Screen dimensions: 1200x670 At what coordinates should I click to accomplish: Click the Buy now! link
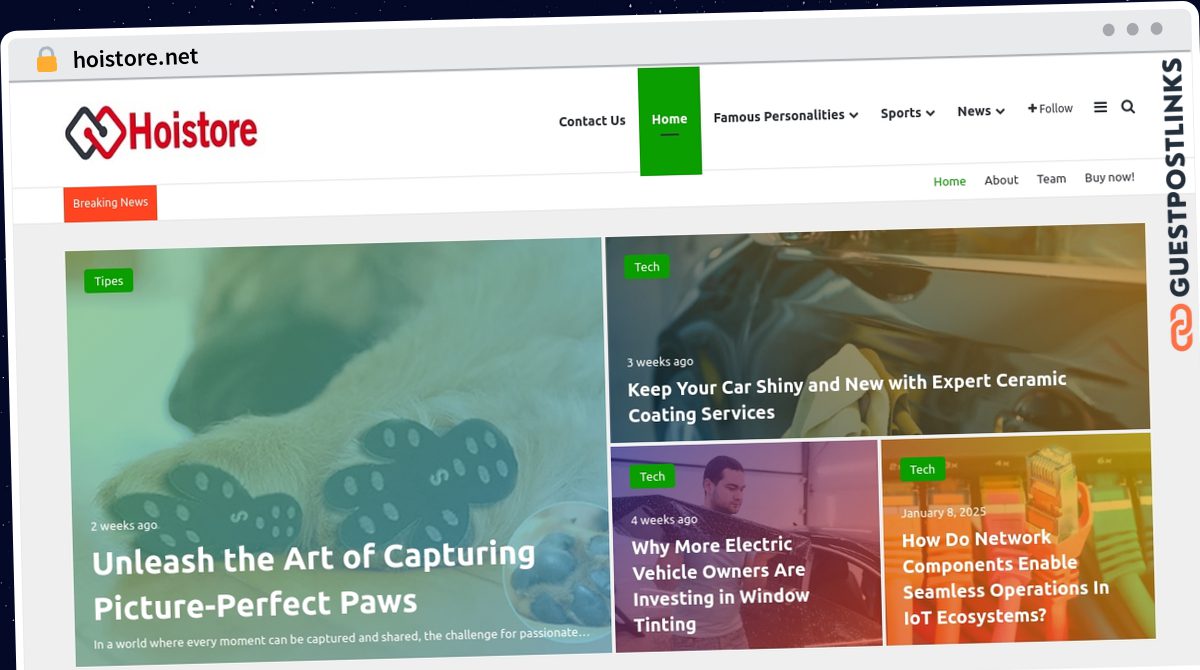[x=1109, y=177]
